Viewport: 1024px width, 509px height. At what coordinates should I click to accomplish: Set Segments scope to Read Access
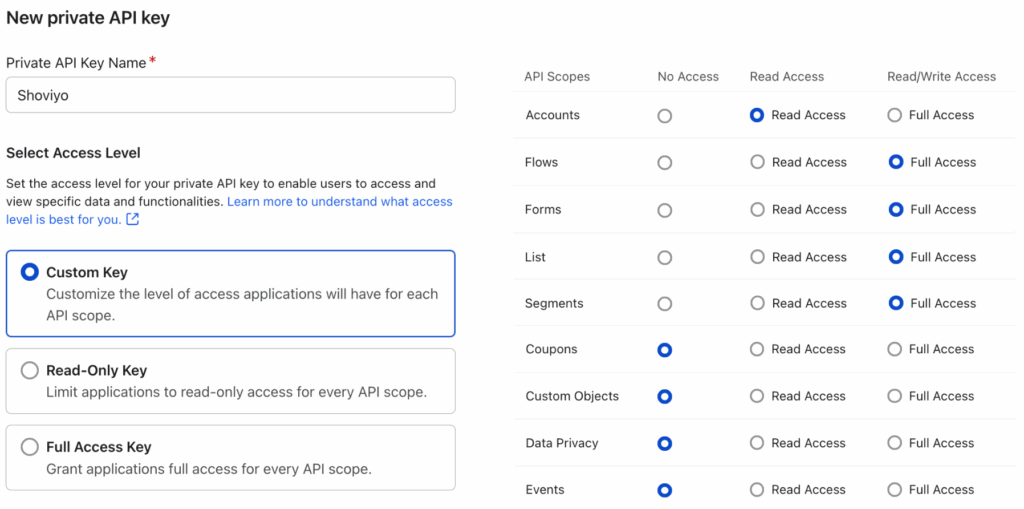point(758,303)
